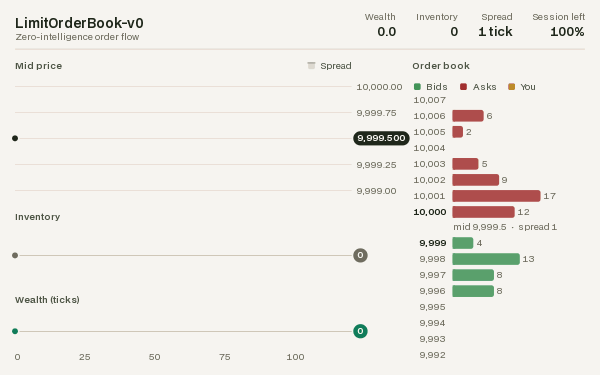Click the Zero-intelligence order flow subtitle
600x375 pixels.
pyautogui.click(x=77, y=37)
